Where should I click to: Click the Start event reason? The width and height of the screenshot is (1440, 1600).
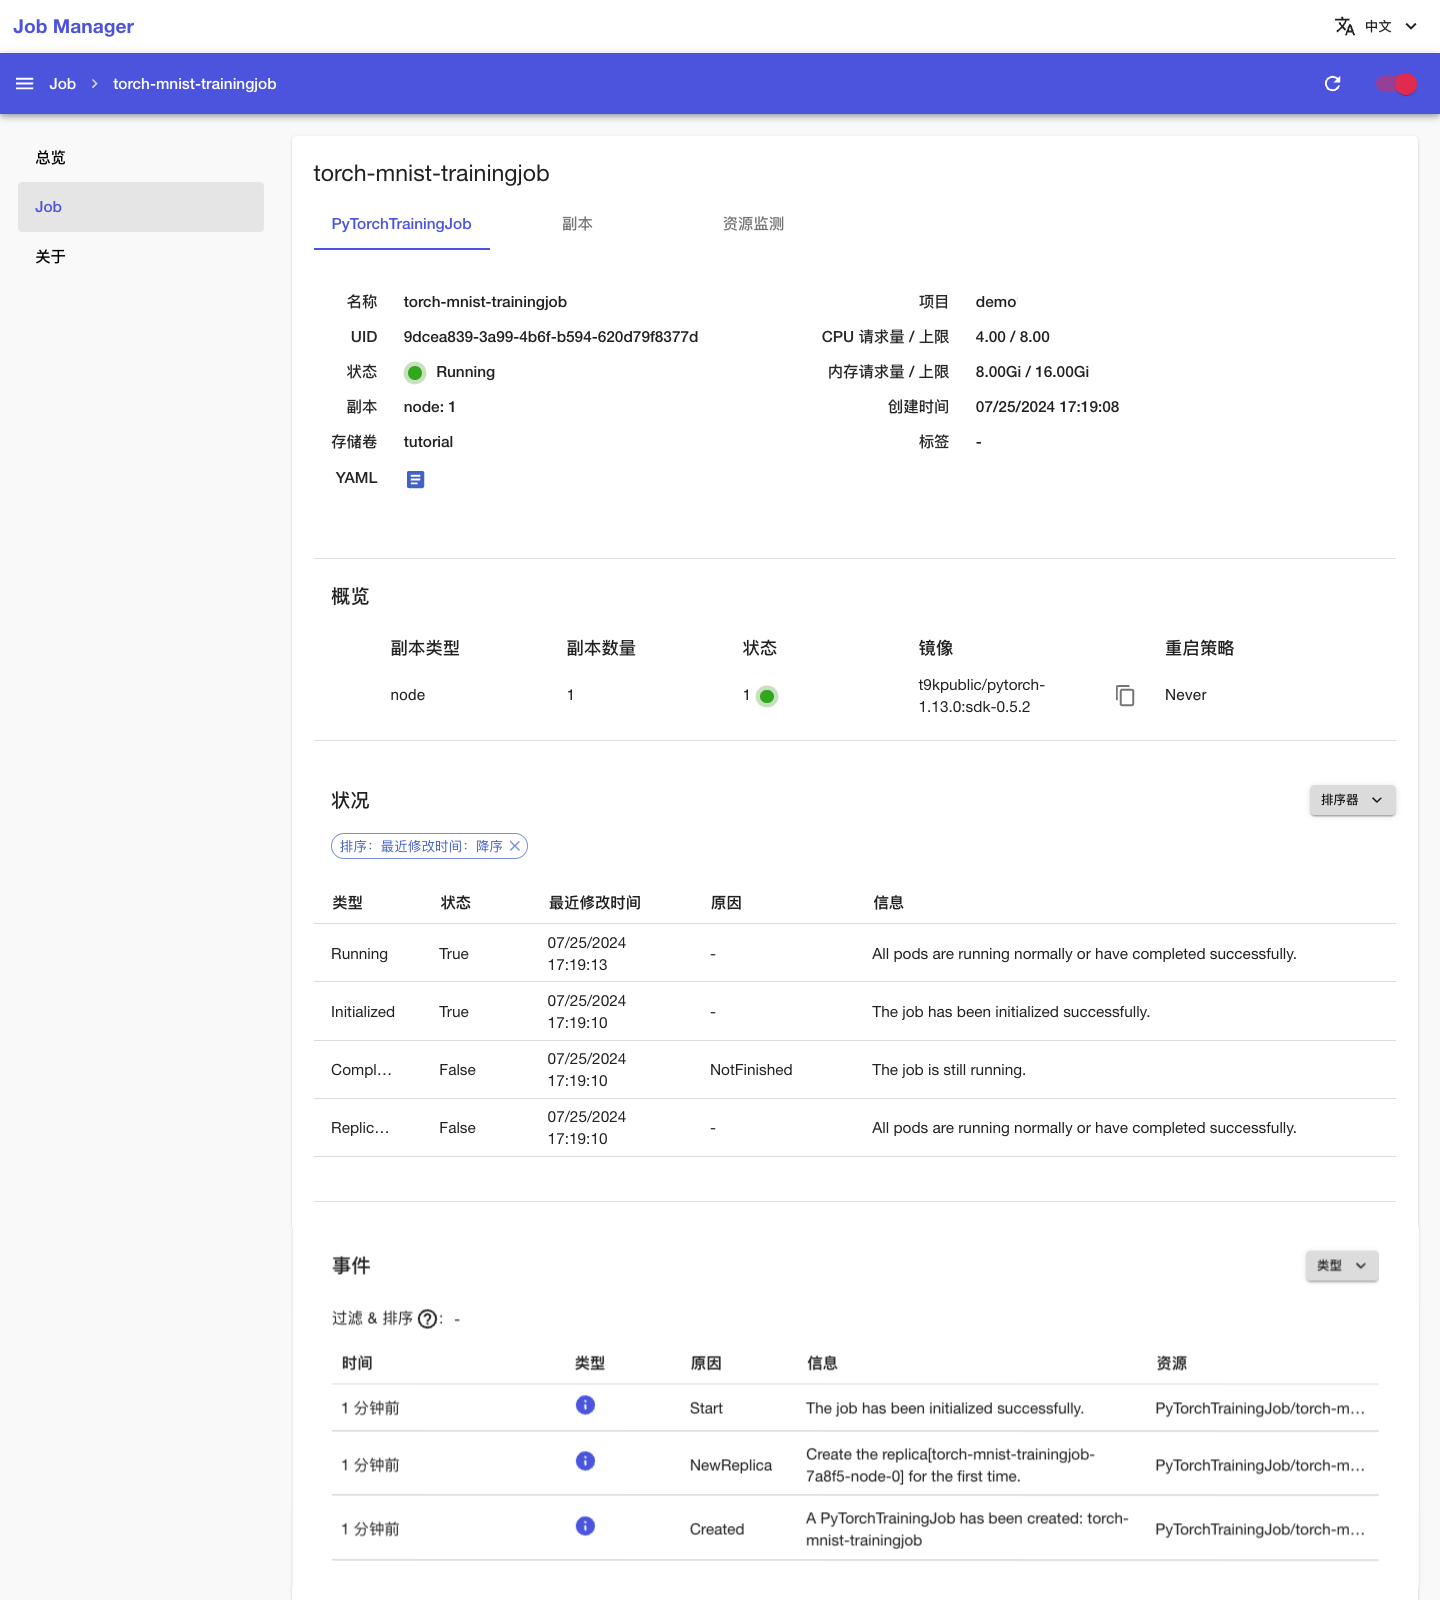tap(706, 1408)
